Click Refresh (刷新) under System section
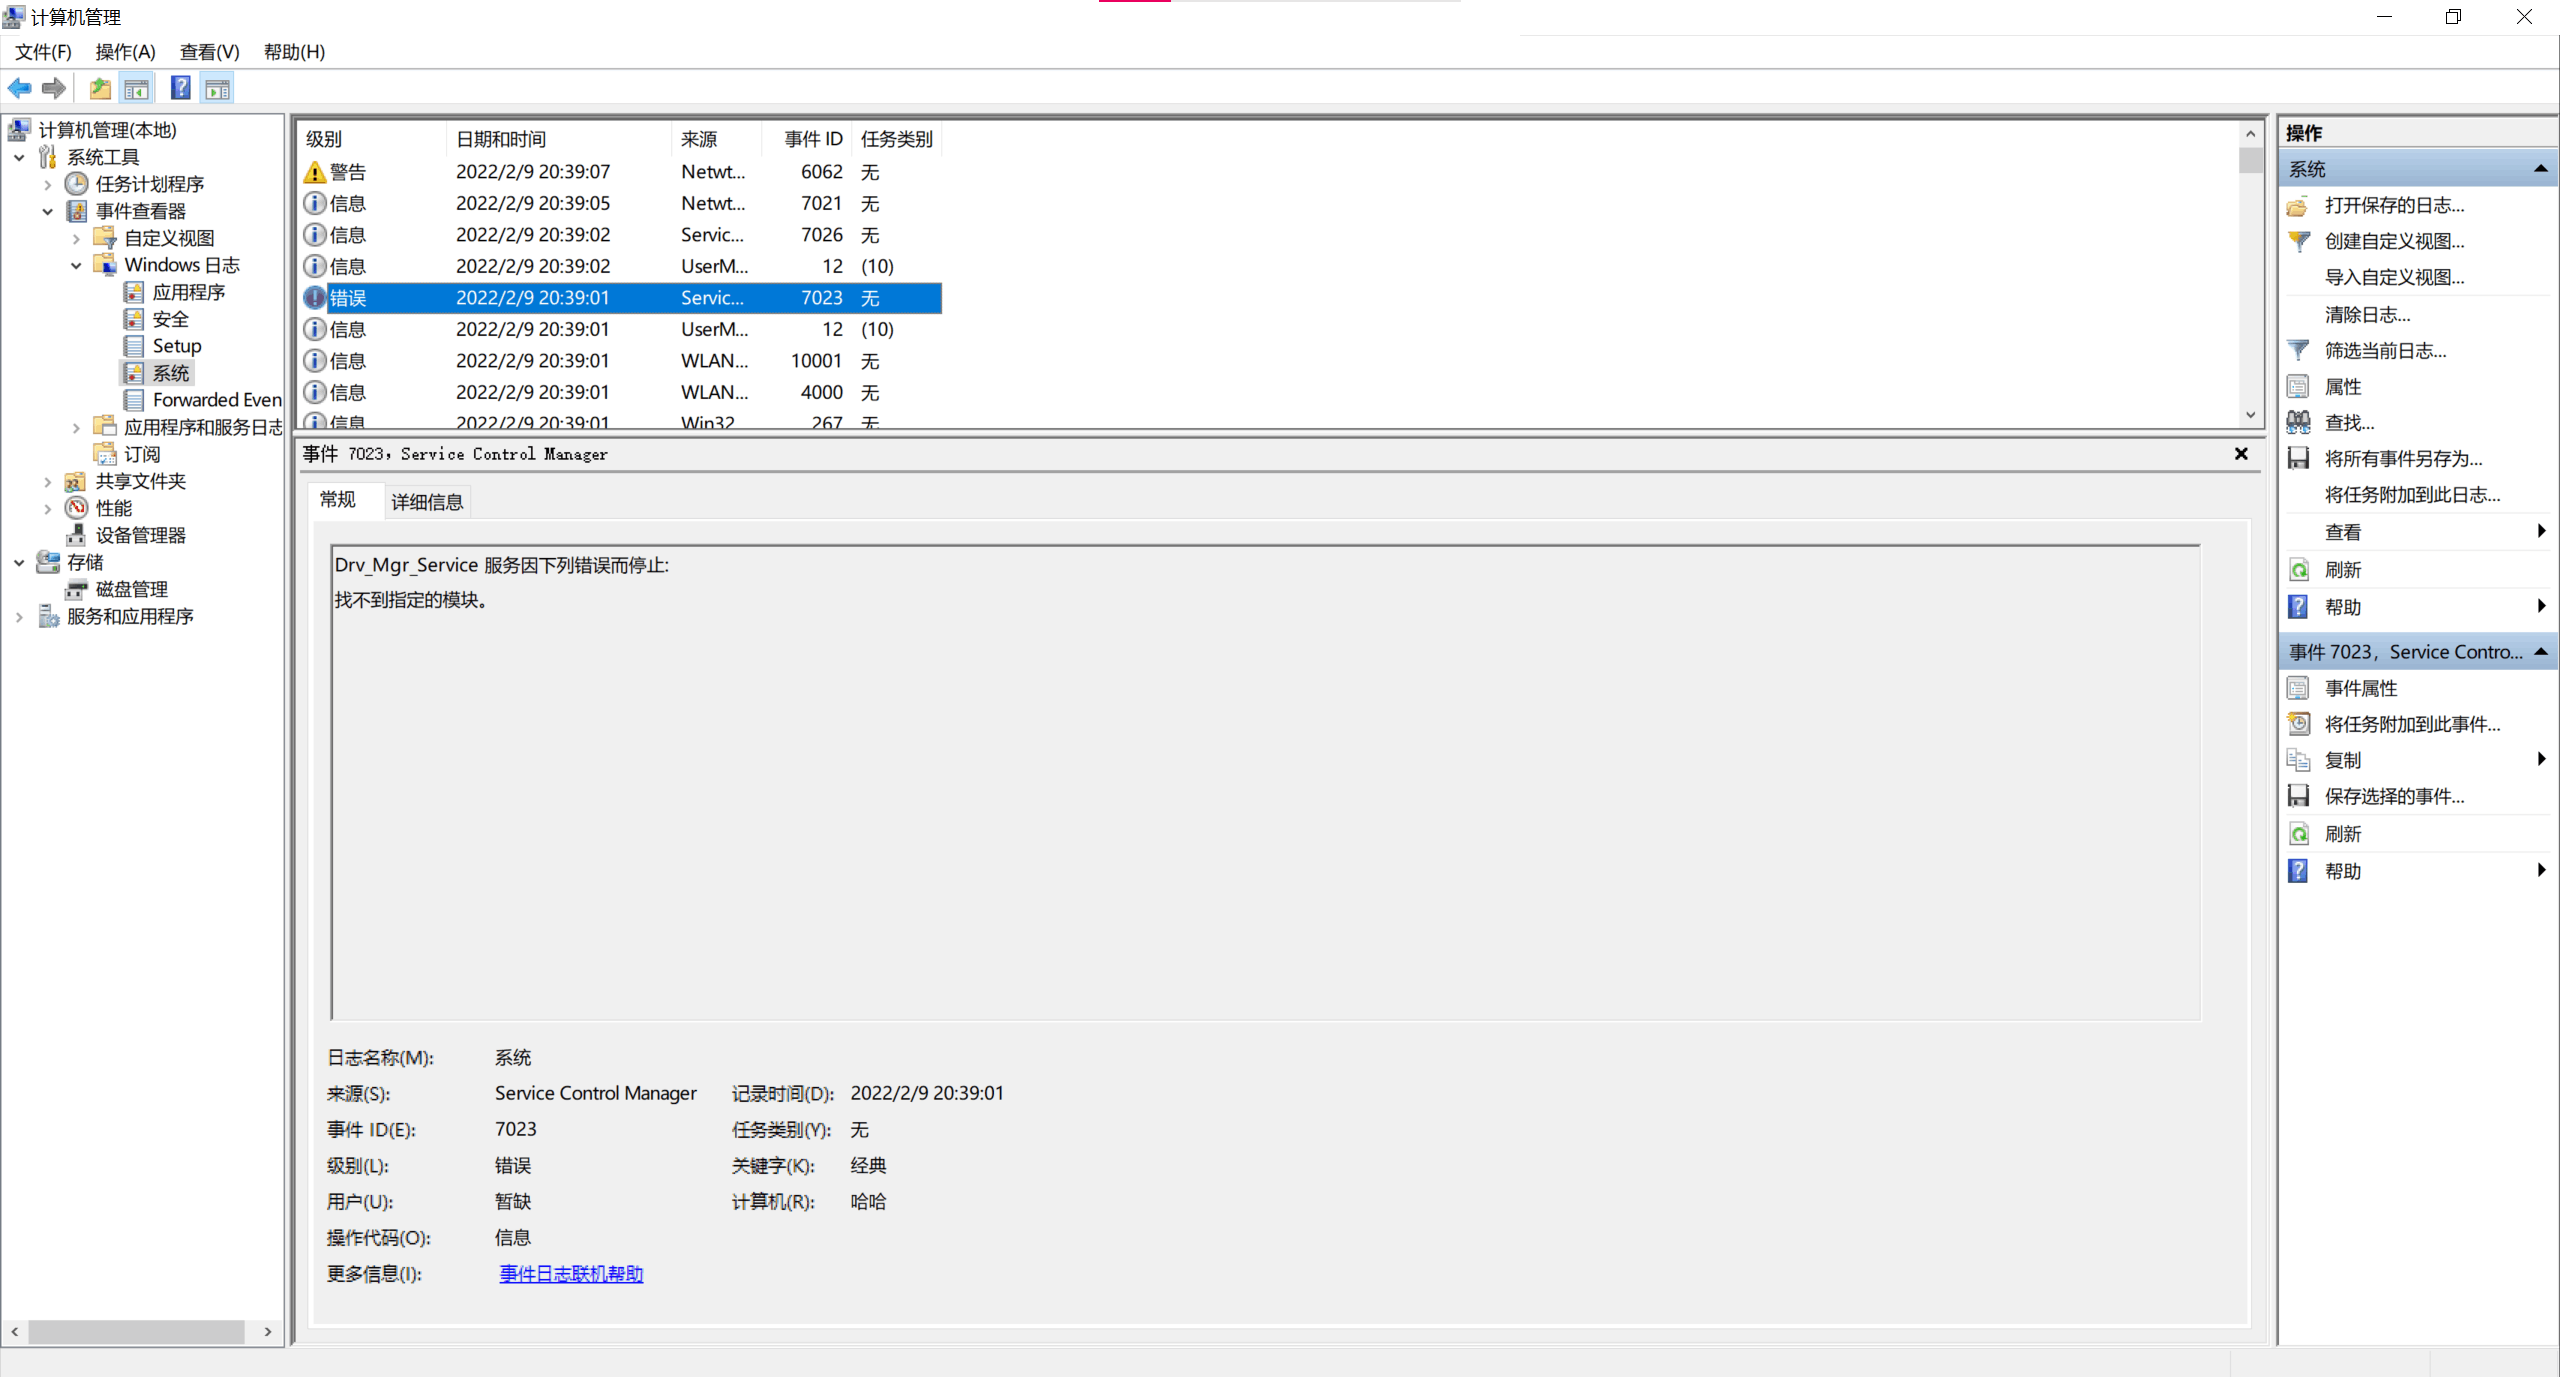 coord(2342,570)
